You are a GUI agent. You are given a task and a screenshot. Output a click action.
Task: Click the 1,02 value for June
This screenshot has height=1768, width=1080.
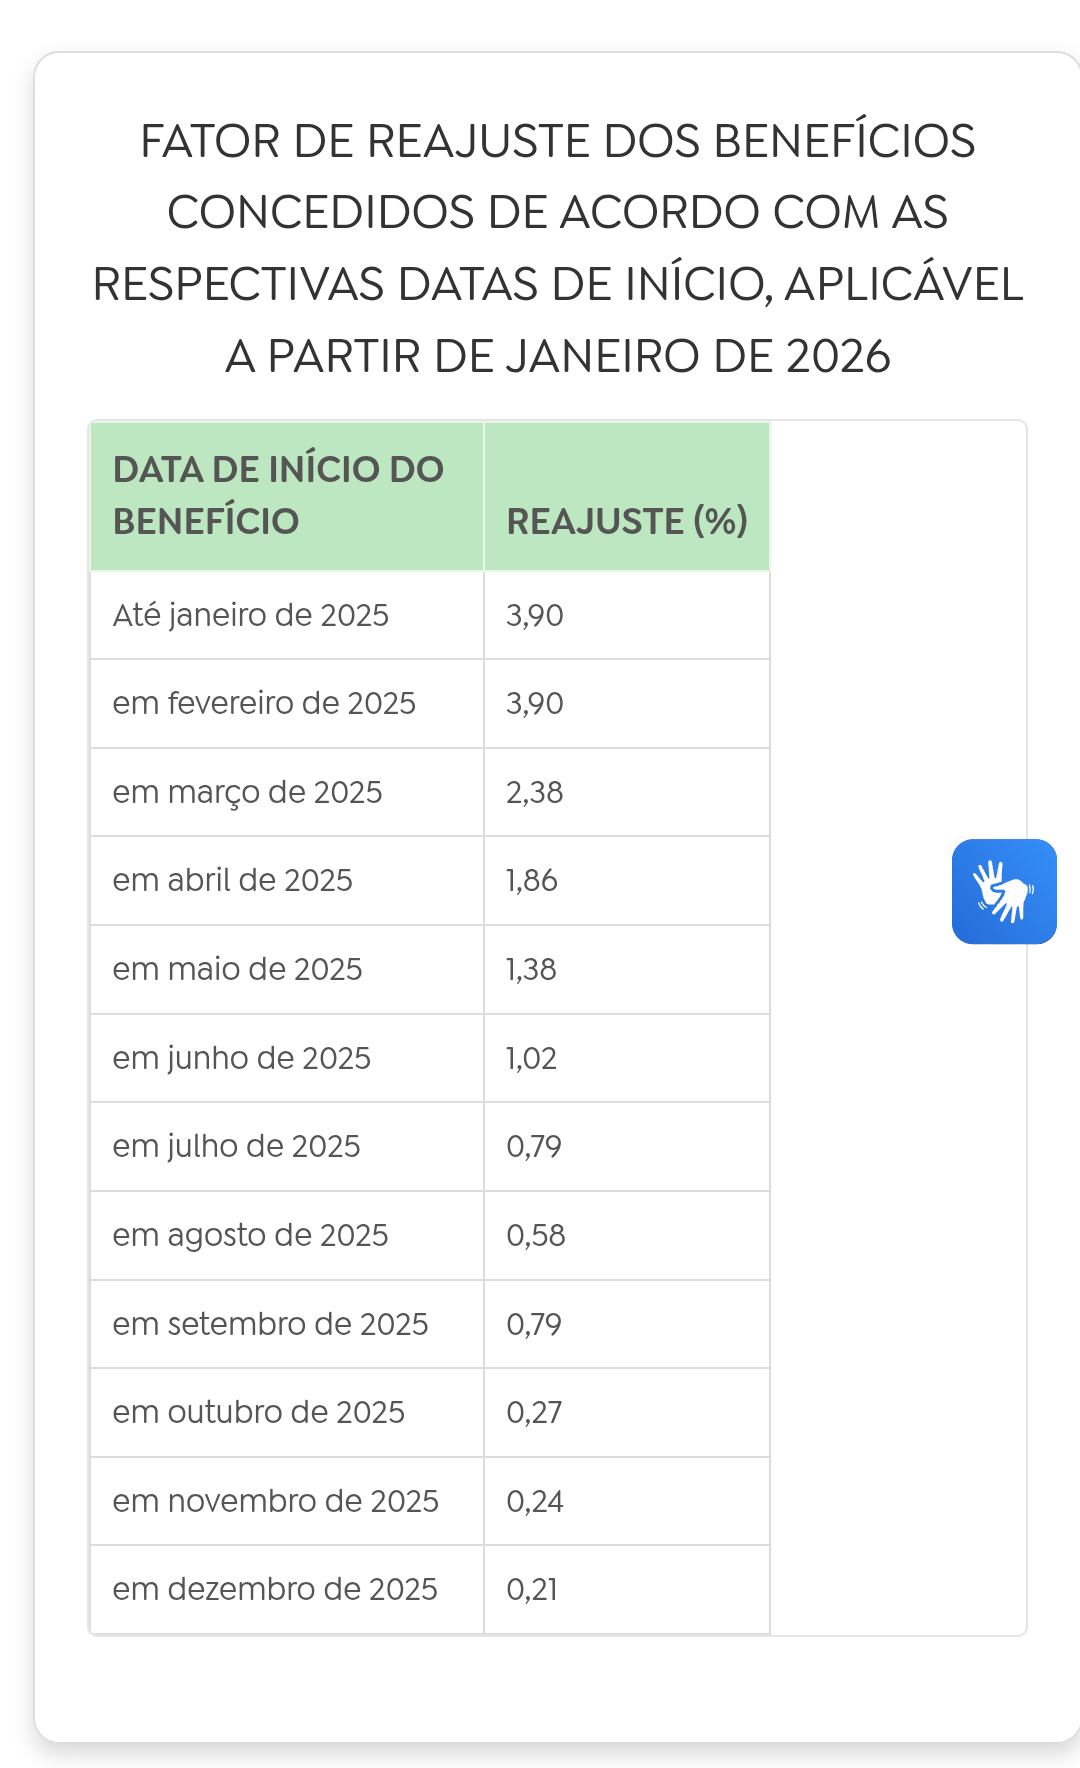click(532, 1058)
